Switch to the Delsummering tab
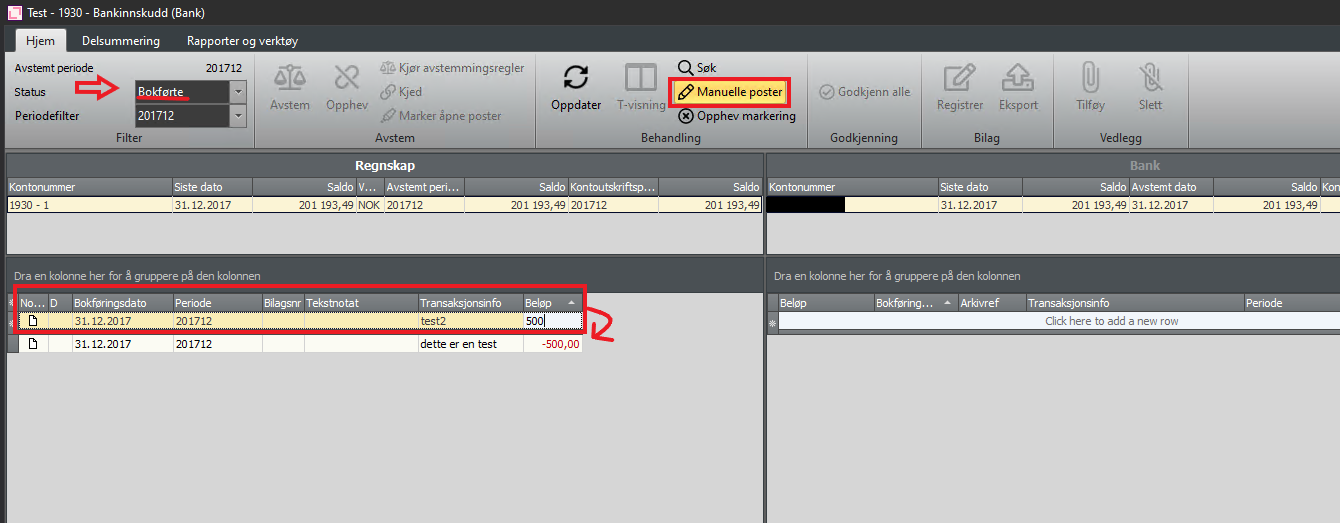 tap(121, 41)
